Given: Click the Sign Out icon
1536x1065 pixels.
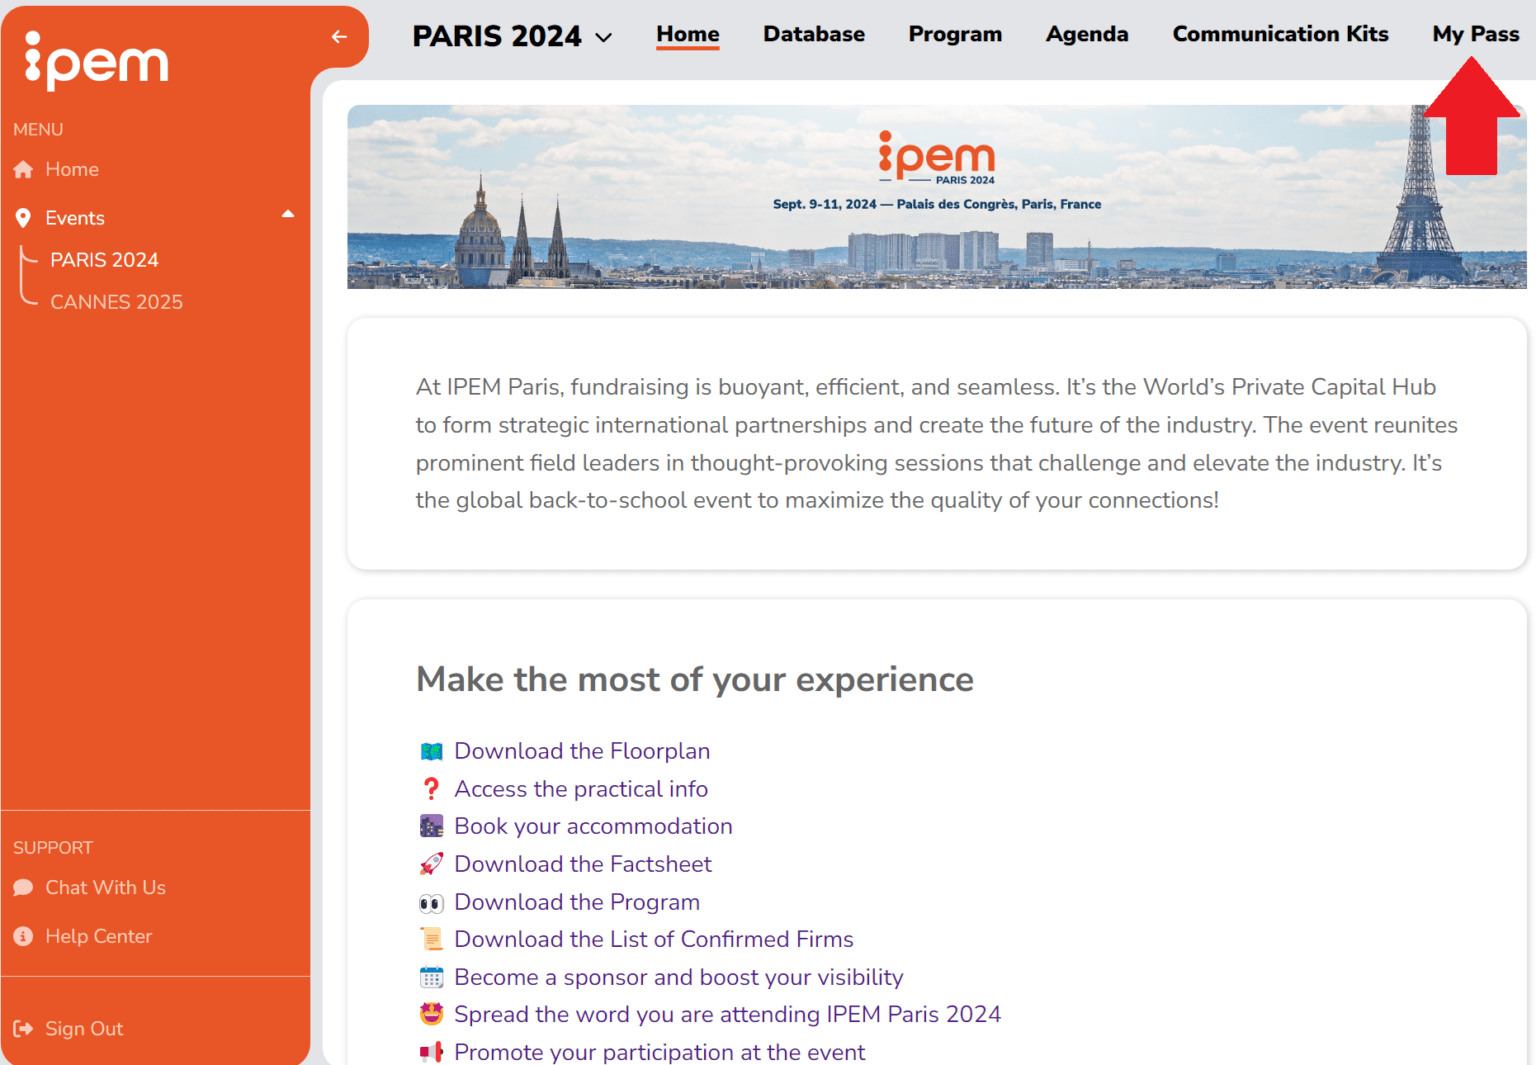Looking at the screenshot, I should point(23,1028).
